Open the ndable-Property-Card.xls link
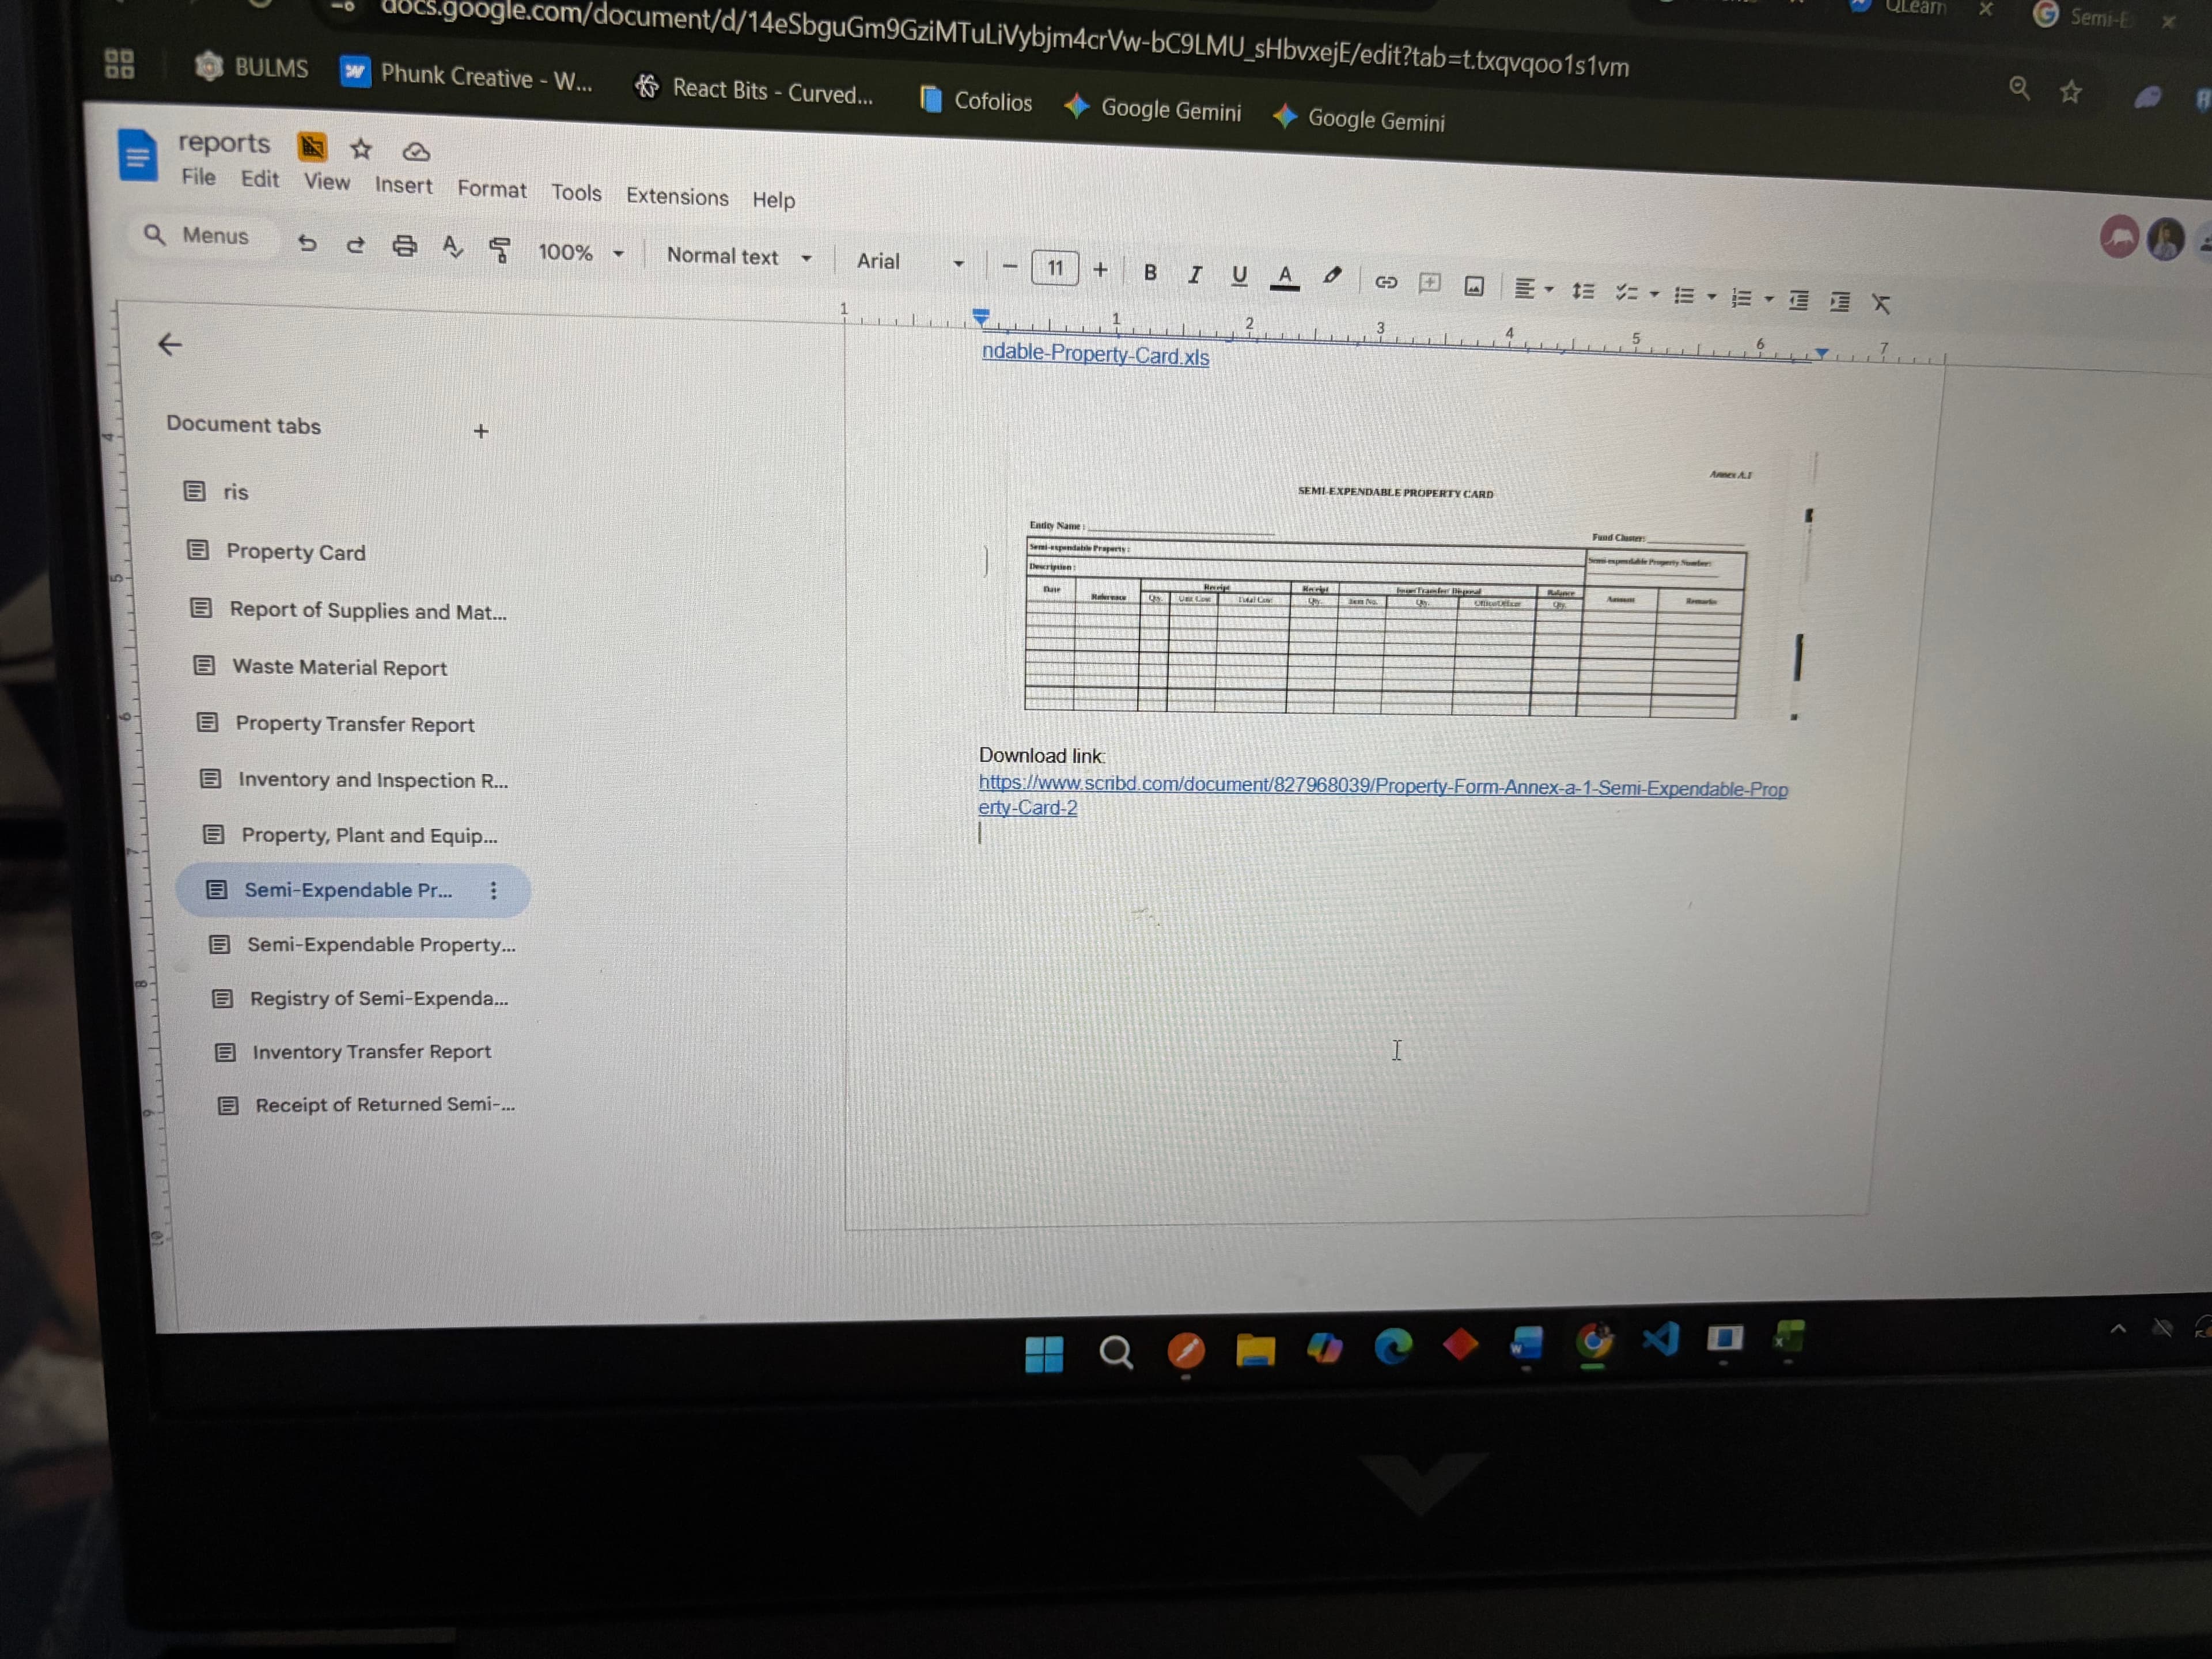Screen dimensions: 2212x1659 (1095, 354)
